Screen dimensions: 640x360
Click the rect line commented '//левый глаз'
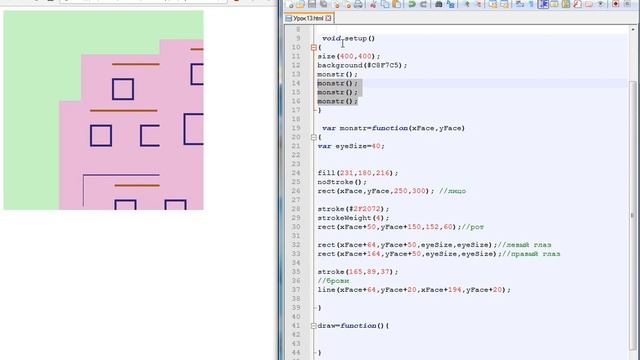pyautogui.click(x=434, y=245)
